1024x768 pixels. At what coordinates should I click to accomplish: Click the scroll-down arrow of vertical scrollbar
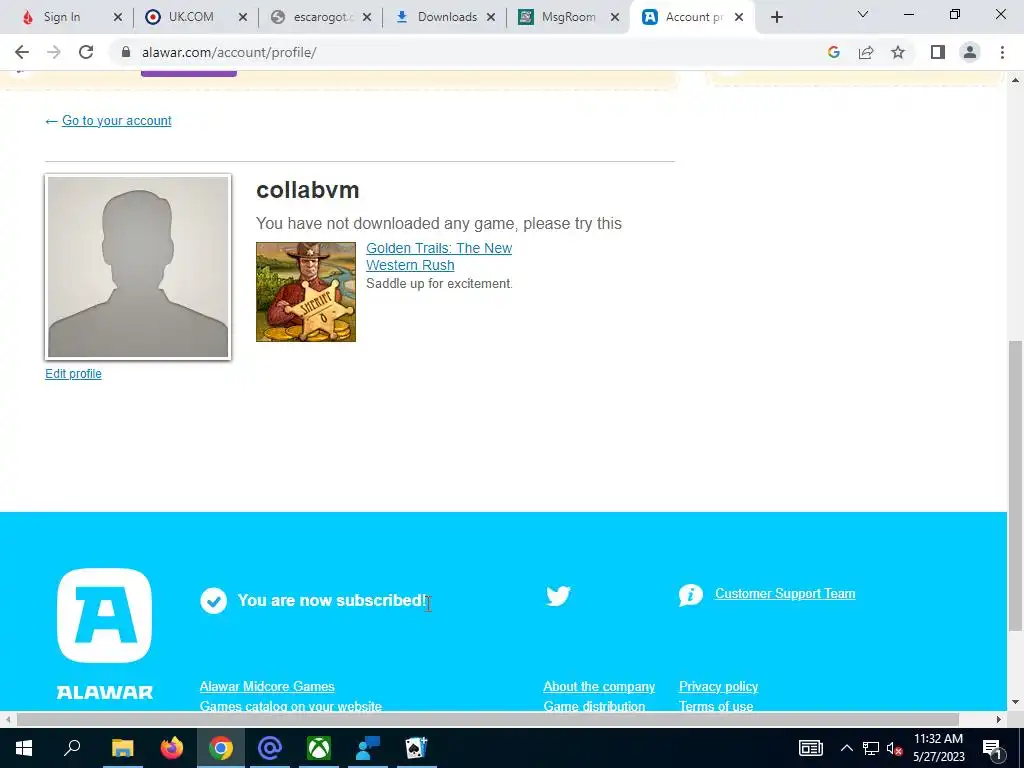click(1015, 703)
